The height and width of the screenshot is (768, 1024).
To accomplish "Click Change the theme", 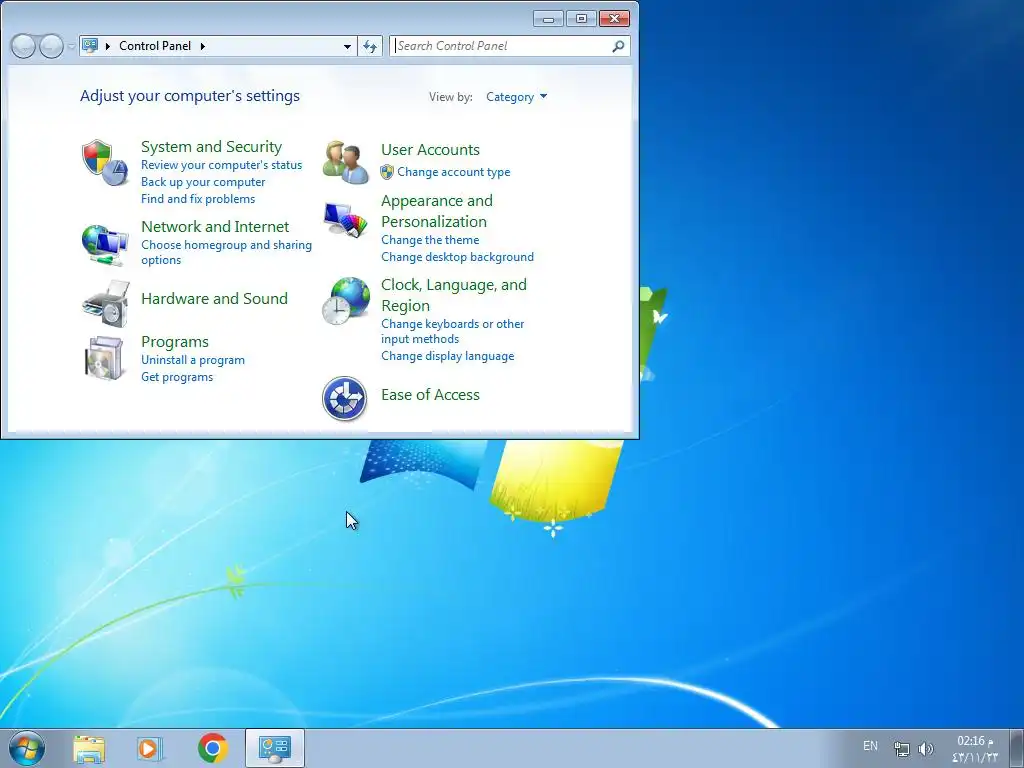I will click(x=430, y=240).
